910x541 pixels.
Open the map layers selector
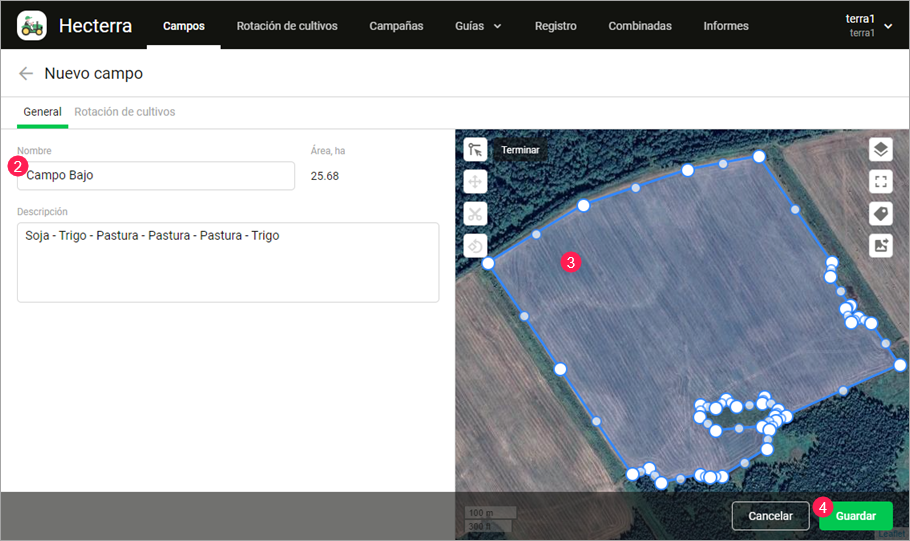tap(880, 150)
